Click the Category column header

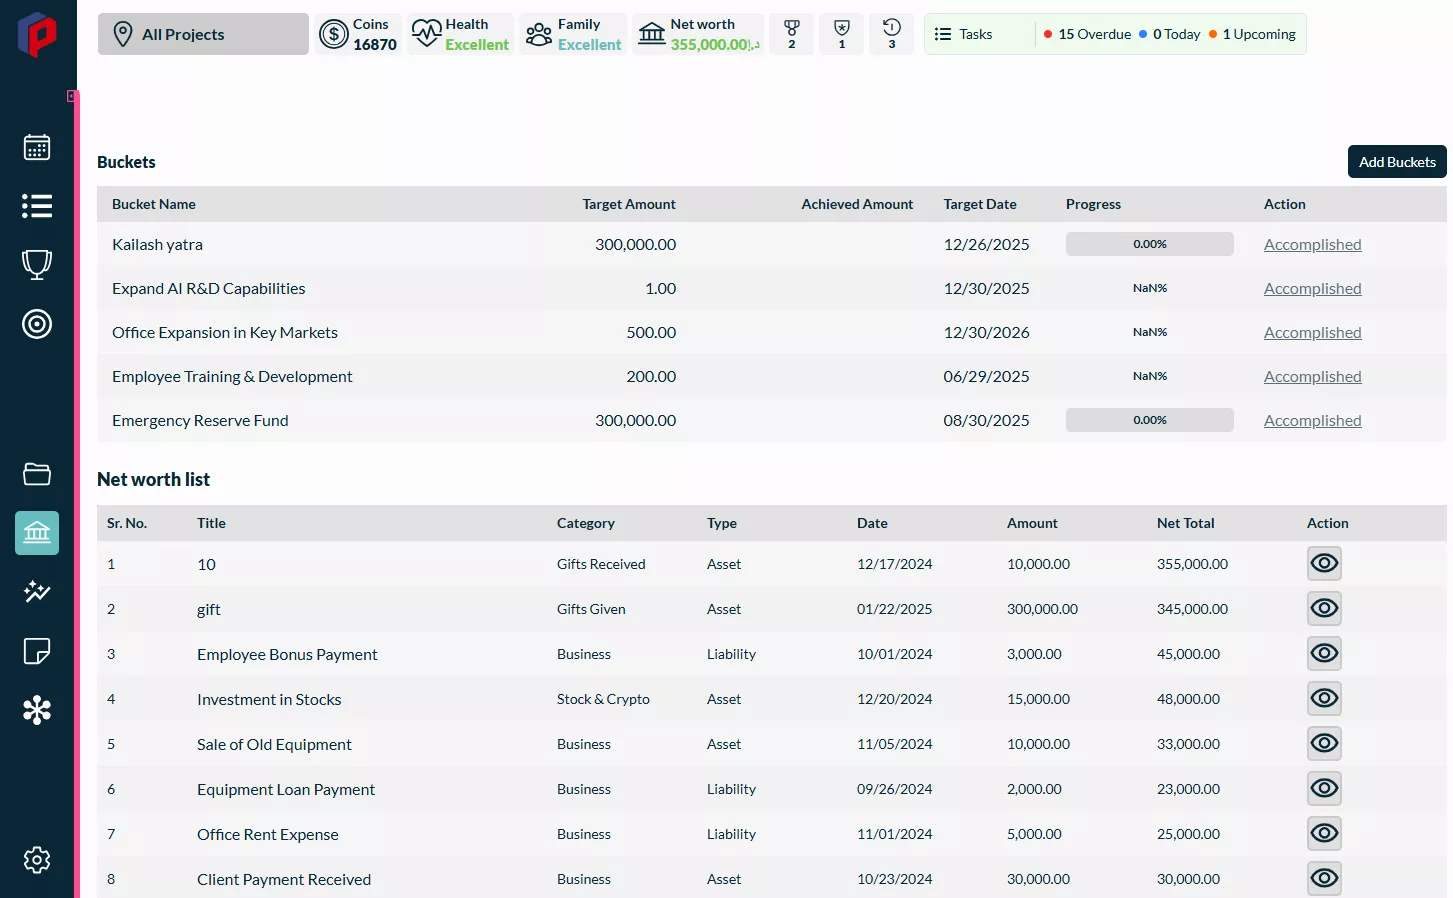[x=586, y=523]
